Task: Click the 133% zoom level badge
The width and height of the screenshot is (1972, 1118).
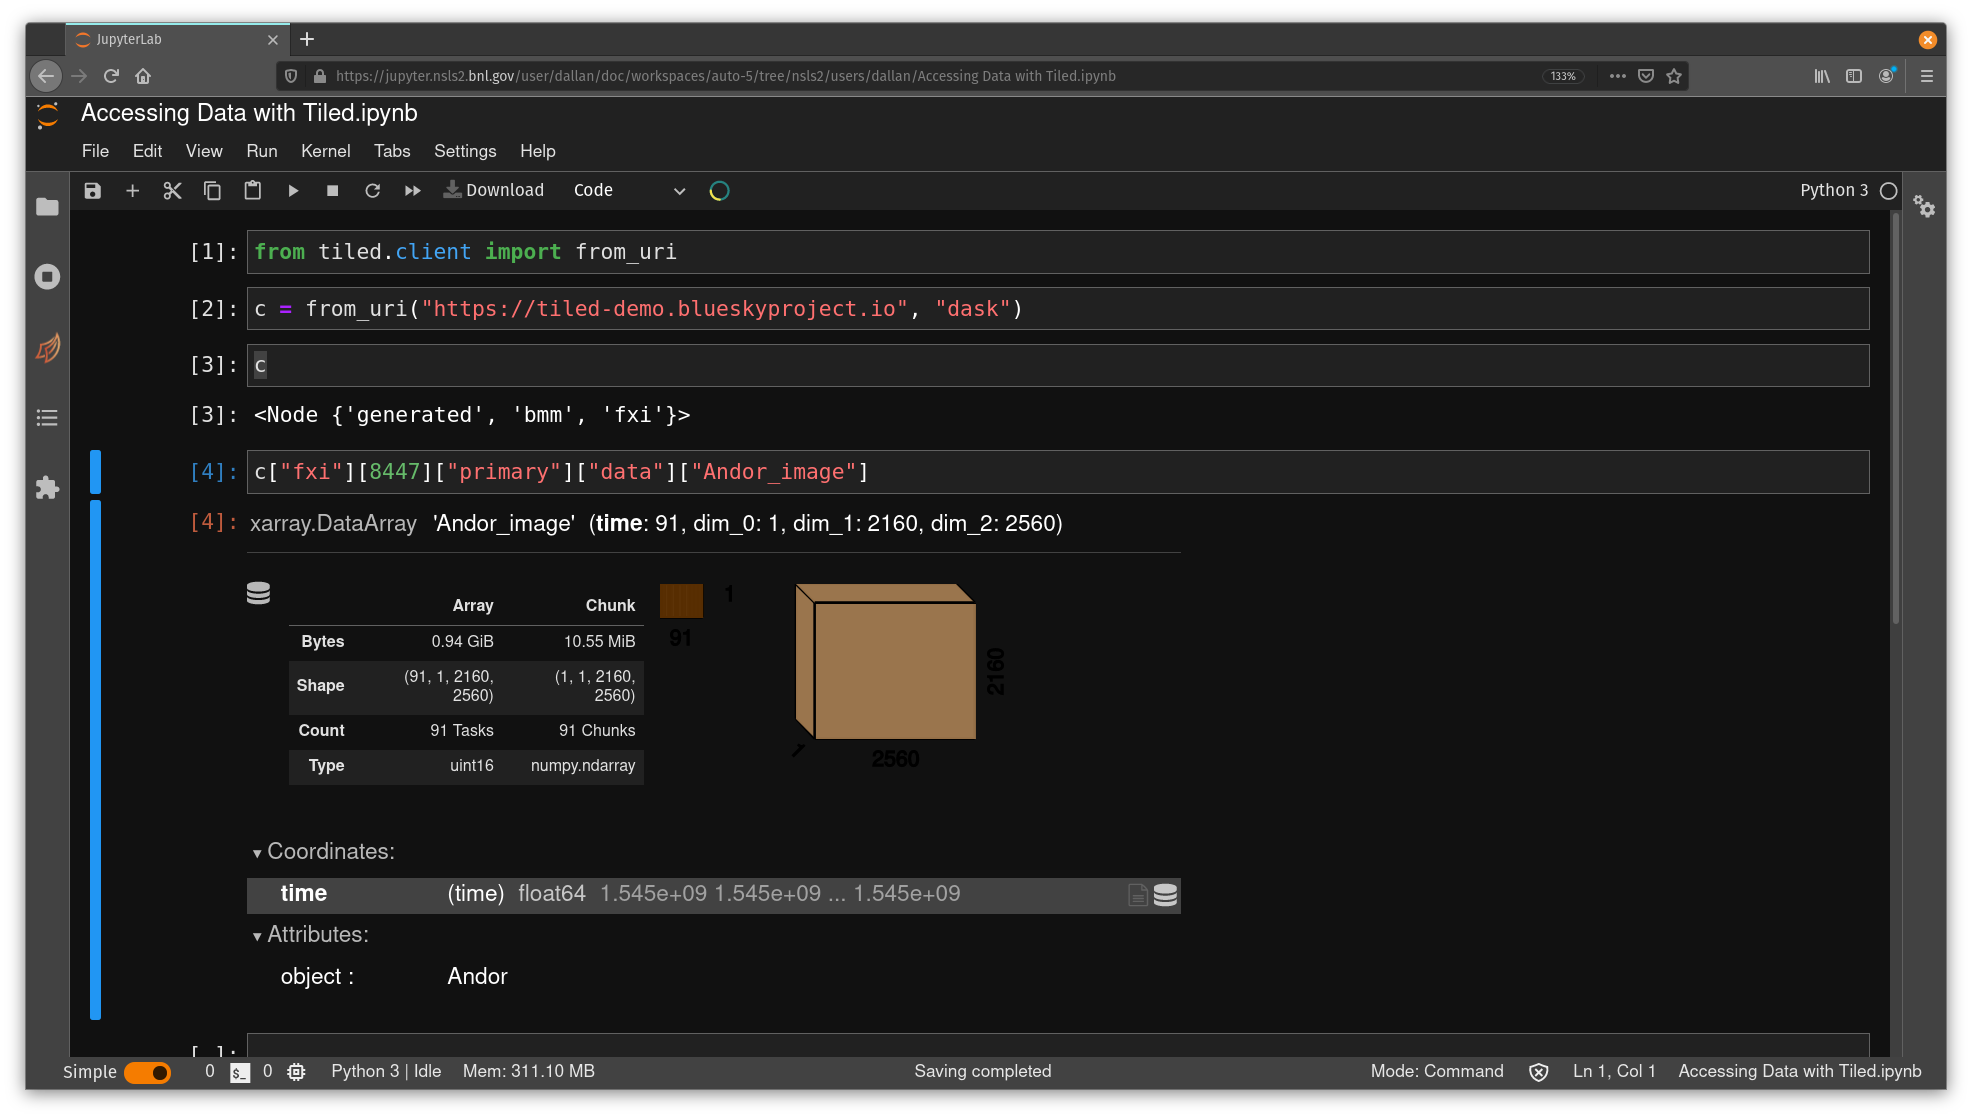Action: 1563,76
